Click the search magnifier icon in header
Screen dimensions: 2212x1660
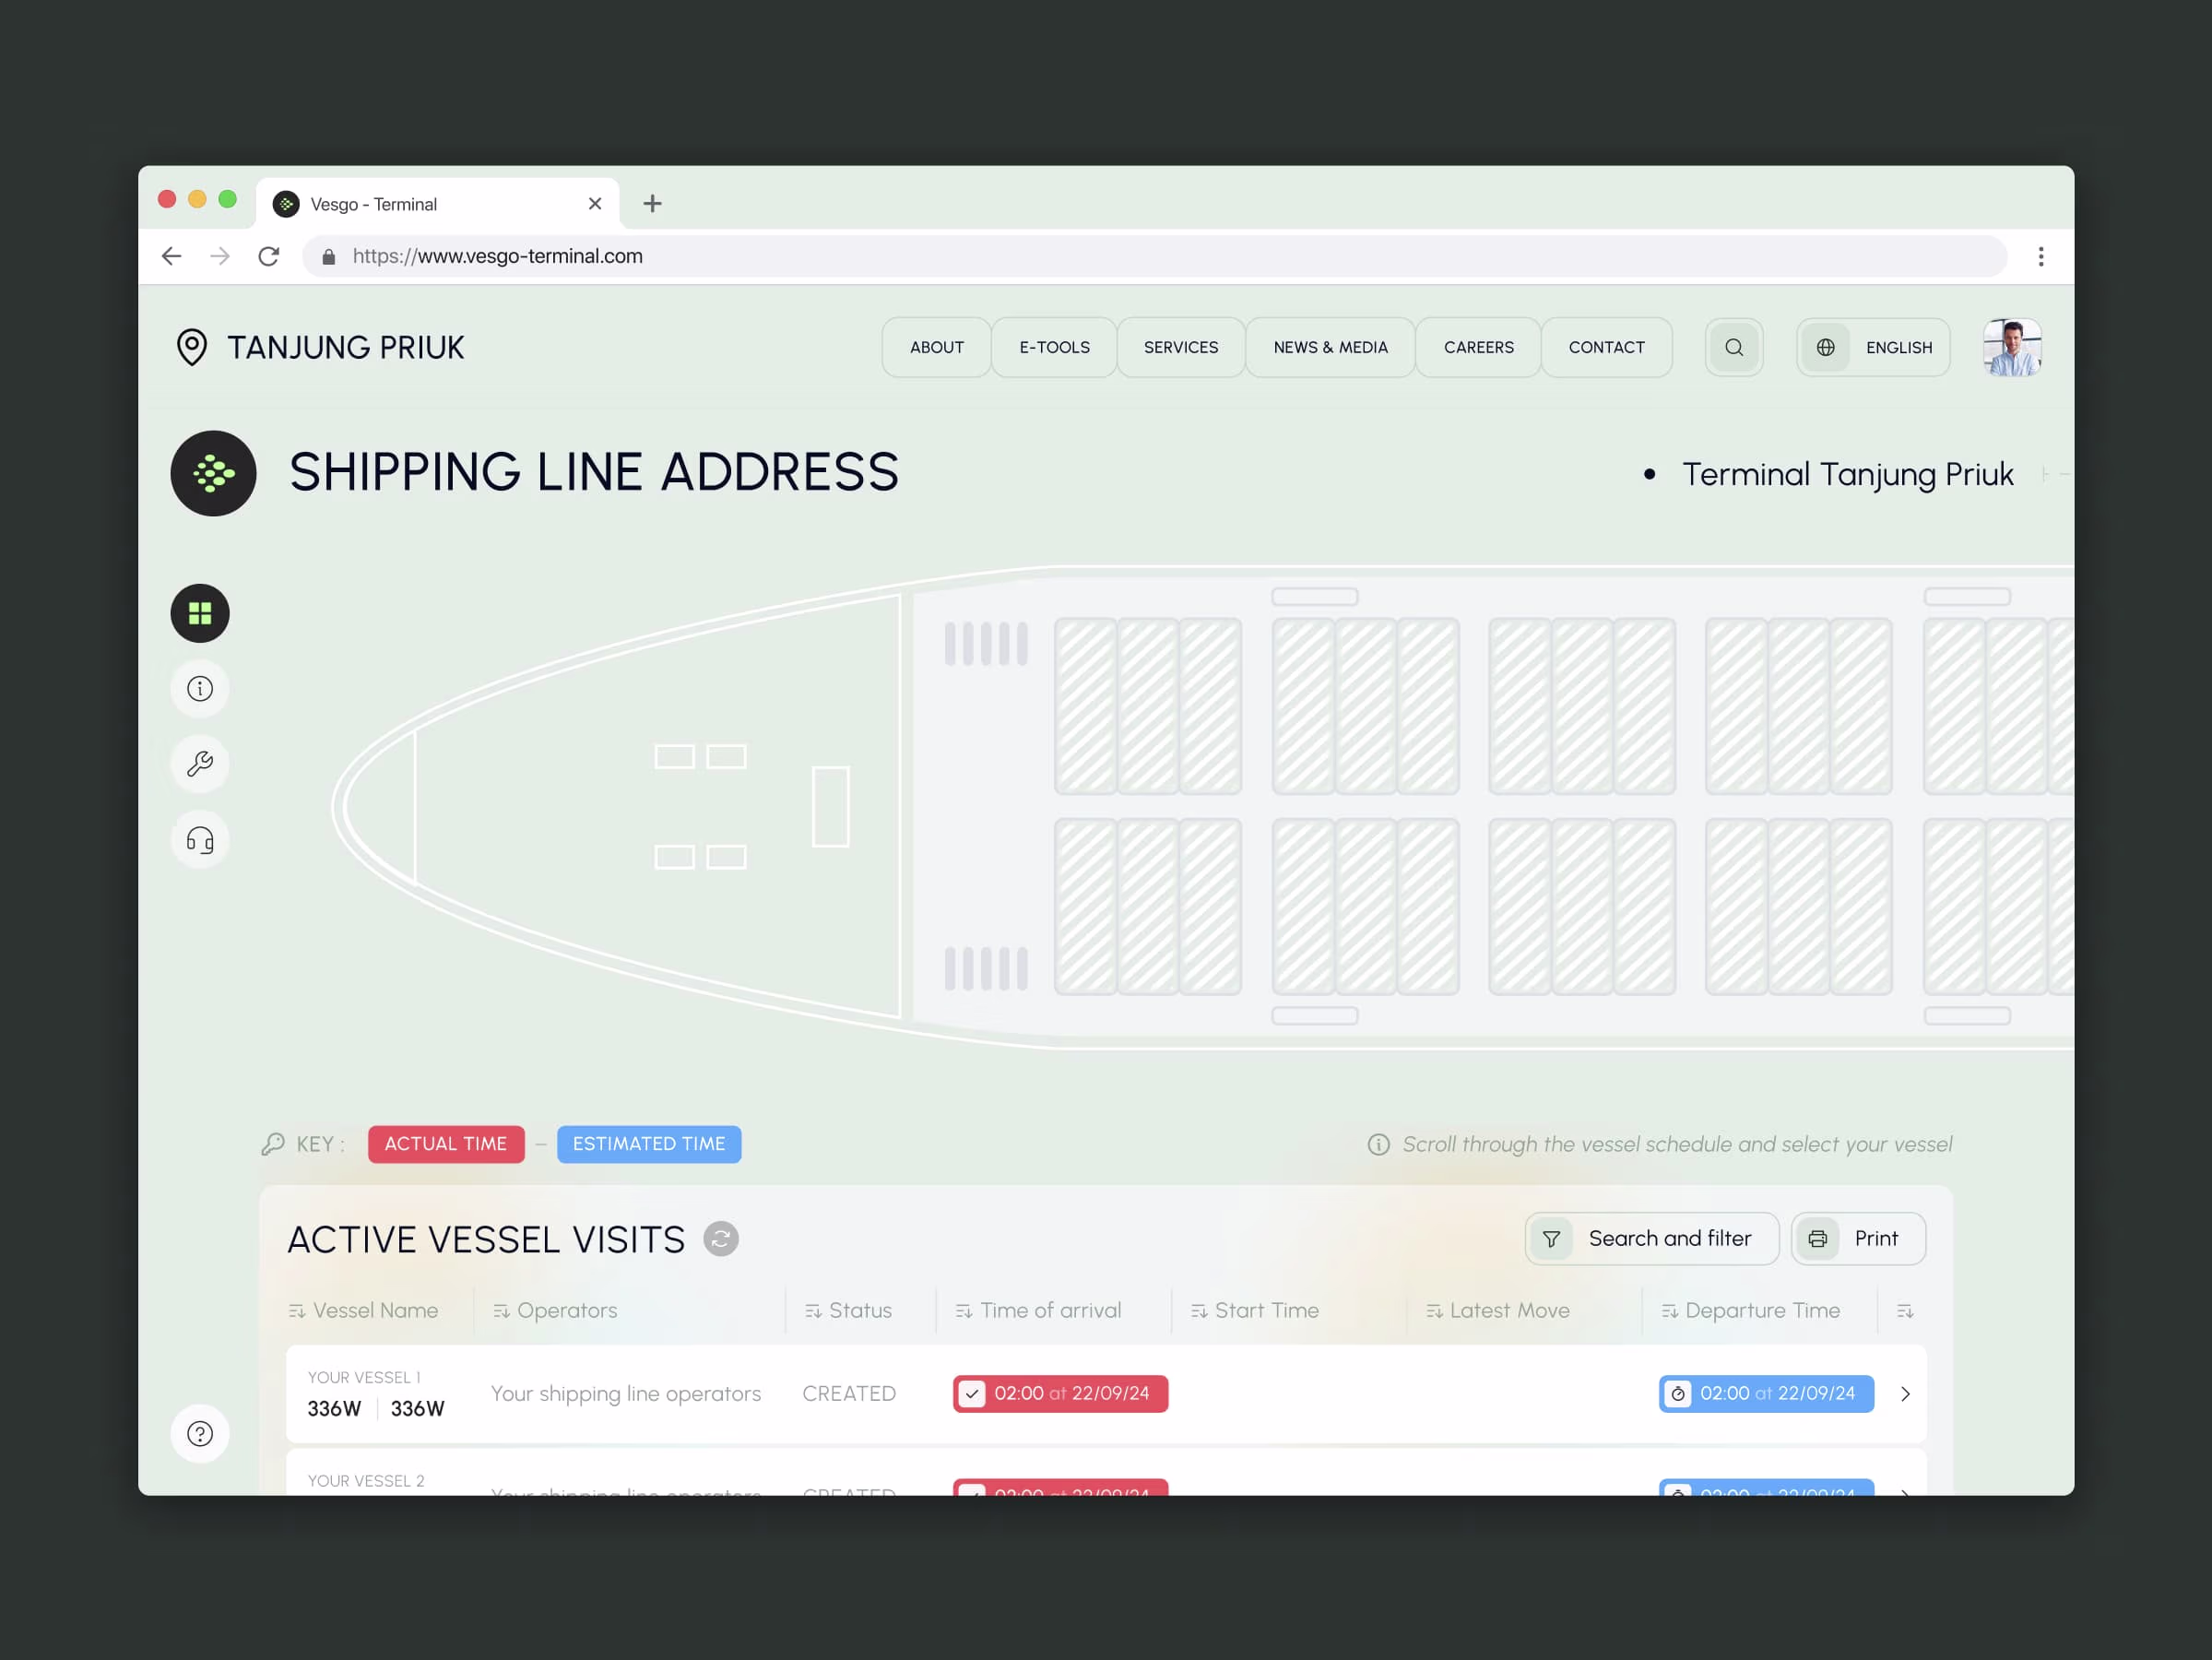1734,347
